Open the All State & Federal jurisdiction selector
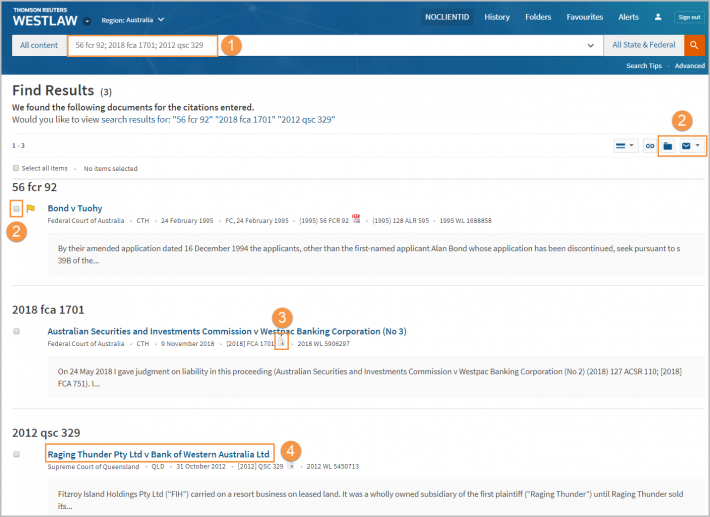 coord(643,45)
